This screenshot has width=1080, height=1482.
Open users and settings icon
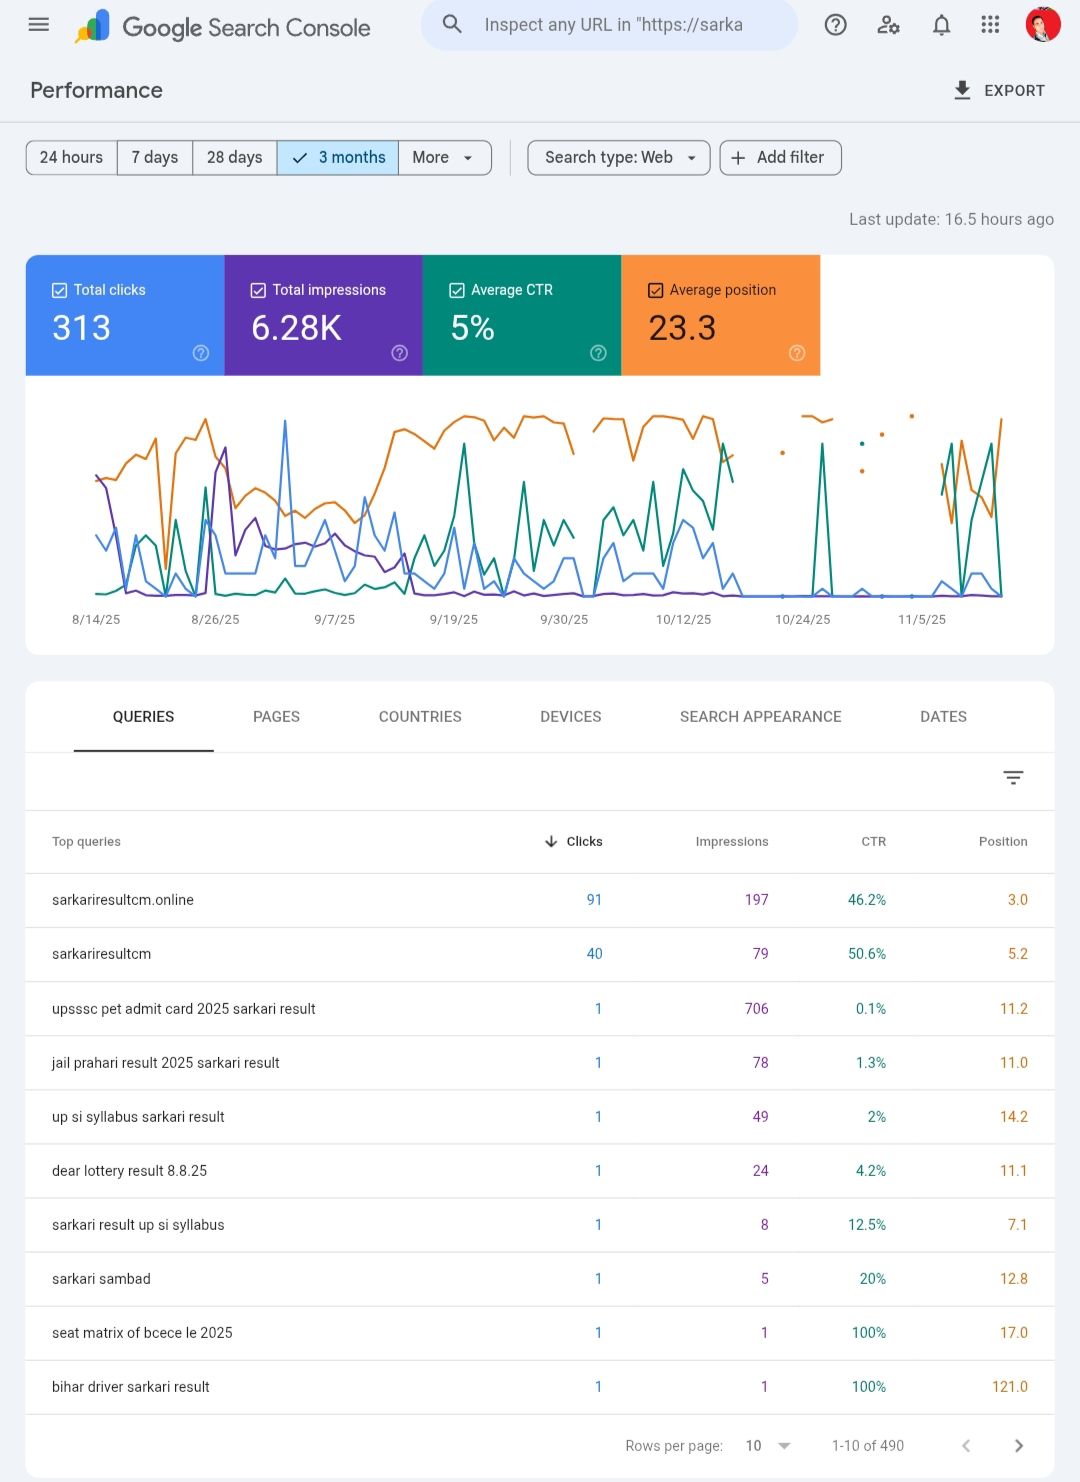[x=888, y=25]
